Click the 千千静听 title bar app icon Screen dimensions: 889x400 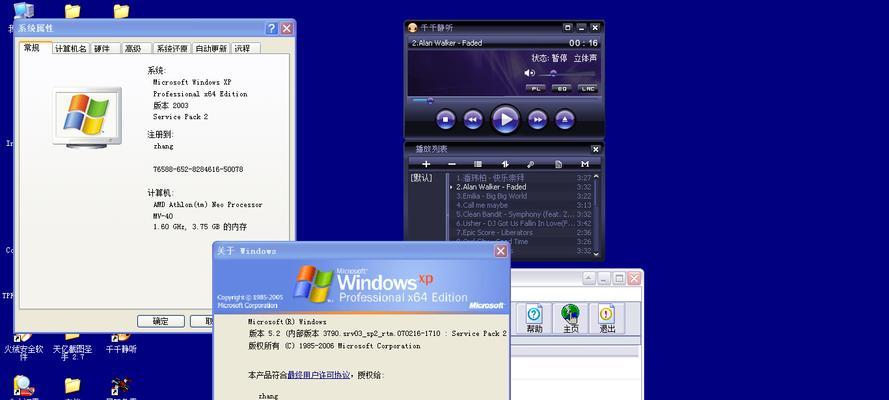pyautogui.click(x=413, y=27)
